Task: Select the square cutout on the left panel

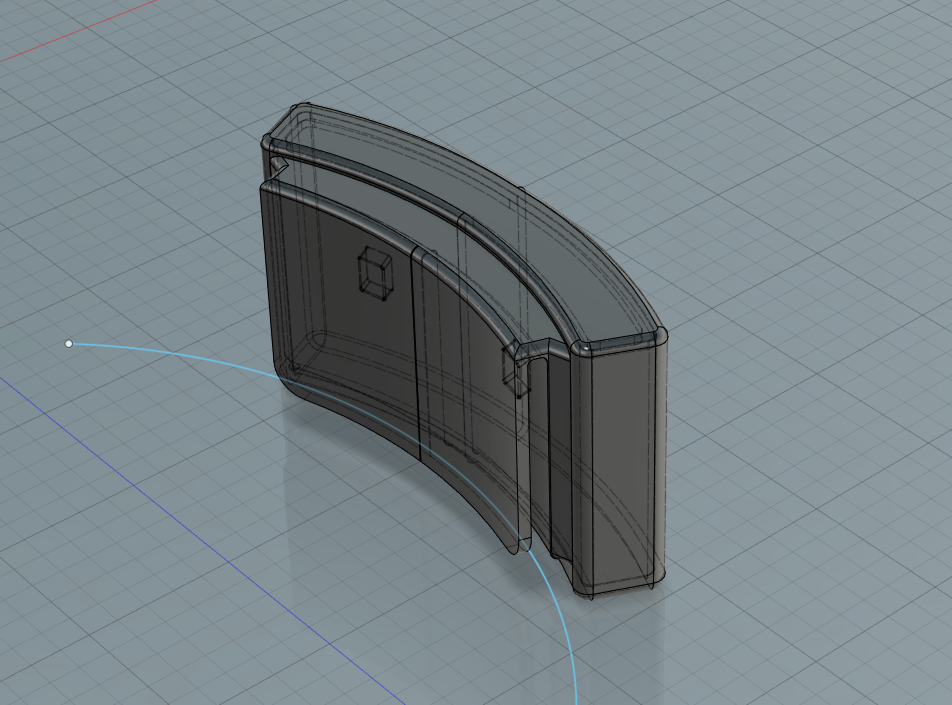Action: [375, 272]
